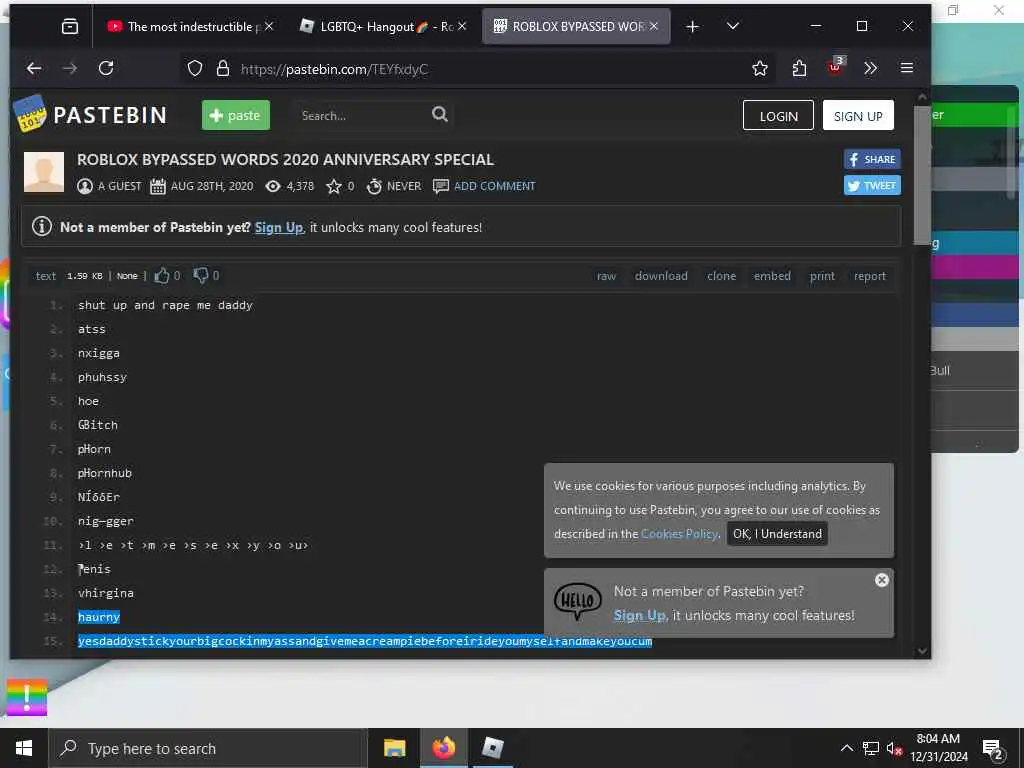The image size is (1024, 768).
Task: Download the paste
Action: tap(661, 276)
